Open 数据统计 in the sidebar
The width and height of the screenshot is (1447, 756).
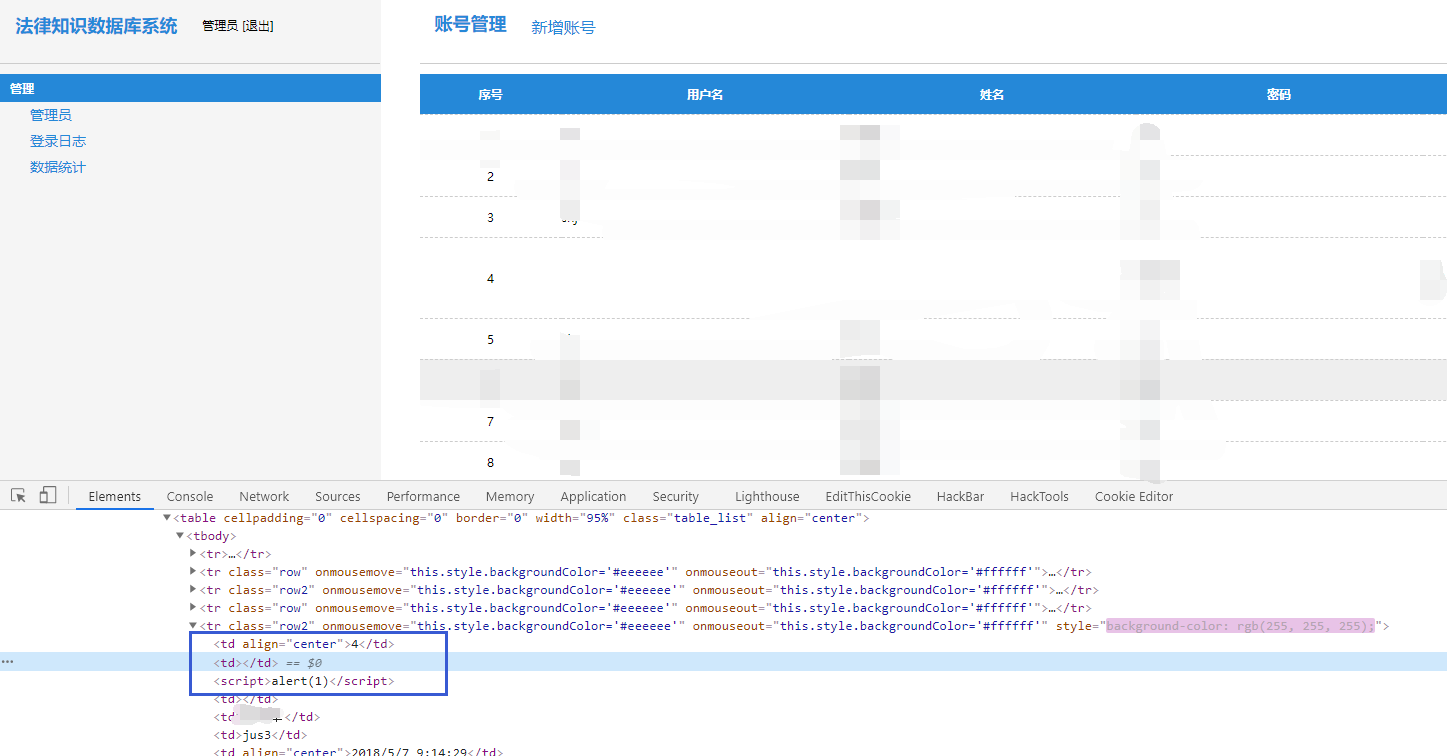(58, 167)
